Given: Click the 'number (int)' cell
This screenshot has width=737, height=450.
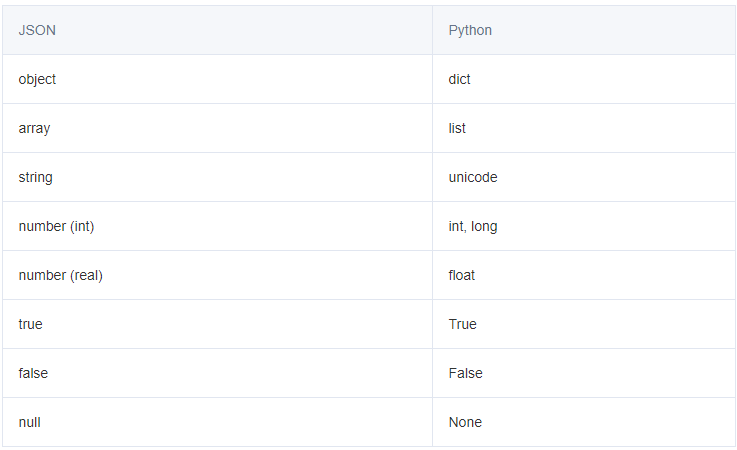Looking at the screenshot, I should 56,226.
